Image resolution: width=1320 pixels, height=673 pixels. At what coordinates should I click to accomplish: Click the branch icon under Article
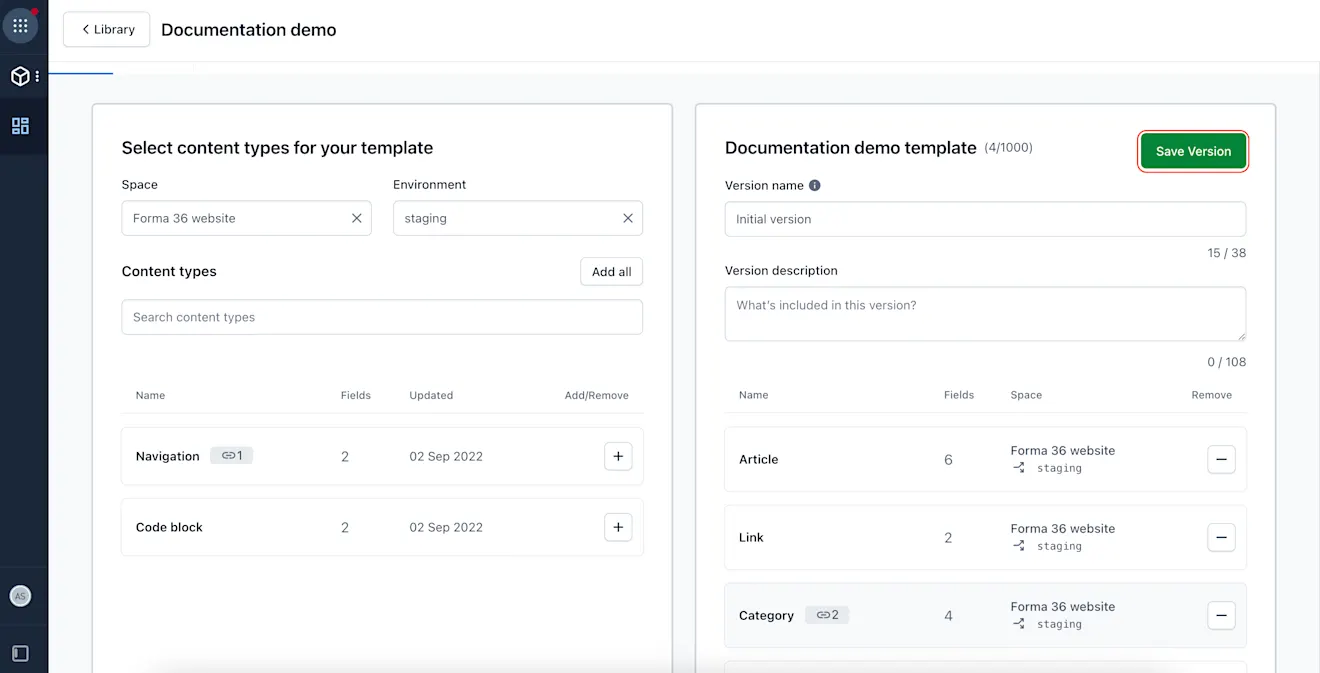pyautogui.click(x=1019, y=468)
